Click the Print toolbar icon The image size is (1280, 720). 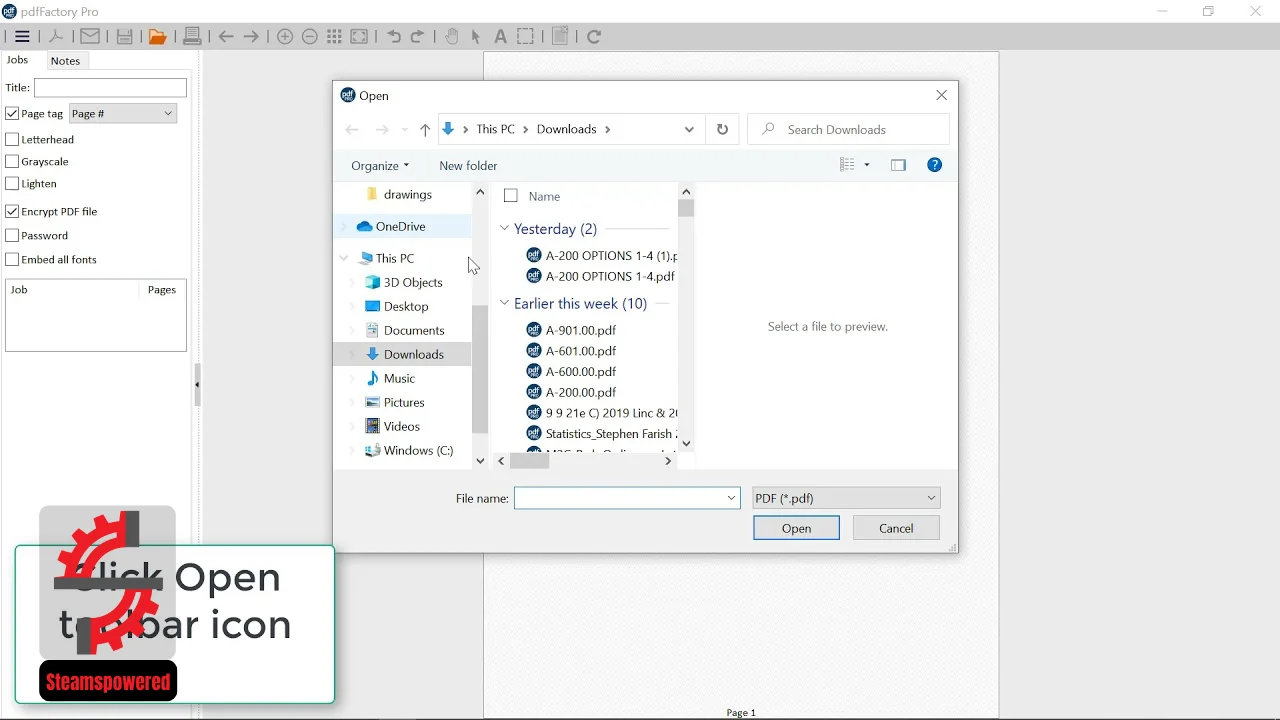click(193, 37)
